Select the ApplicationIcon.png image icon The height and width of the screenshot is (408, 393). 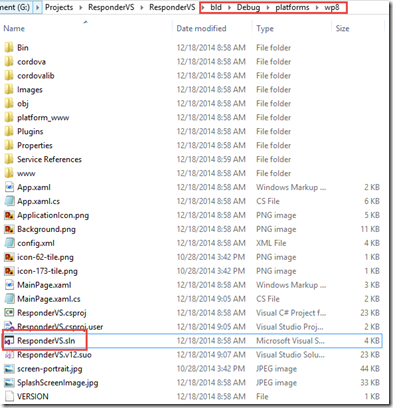[9, 215]
